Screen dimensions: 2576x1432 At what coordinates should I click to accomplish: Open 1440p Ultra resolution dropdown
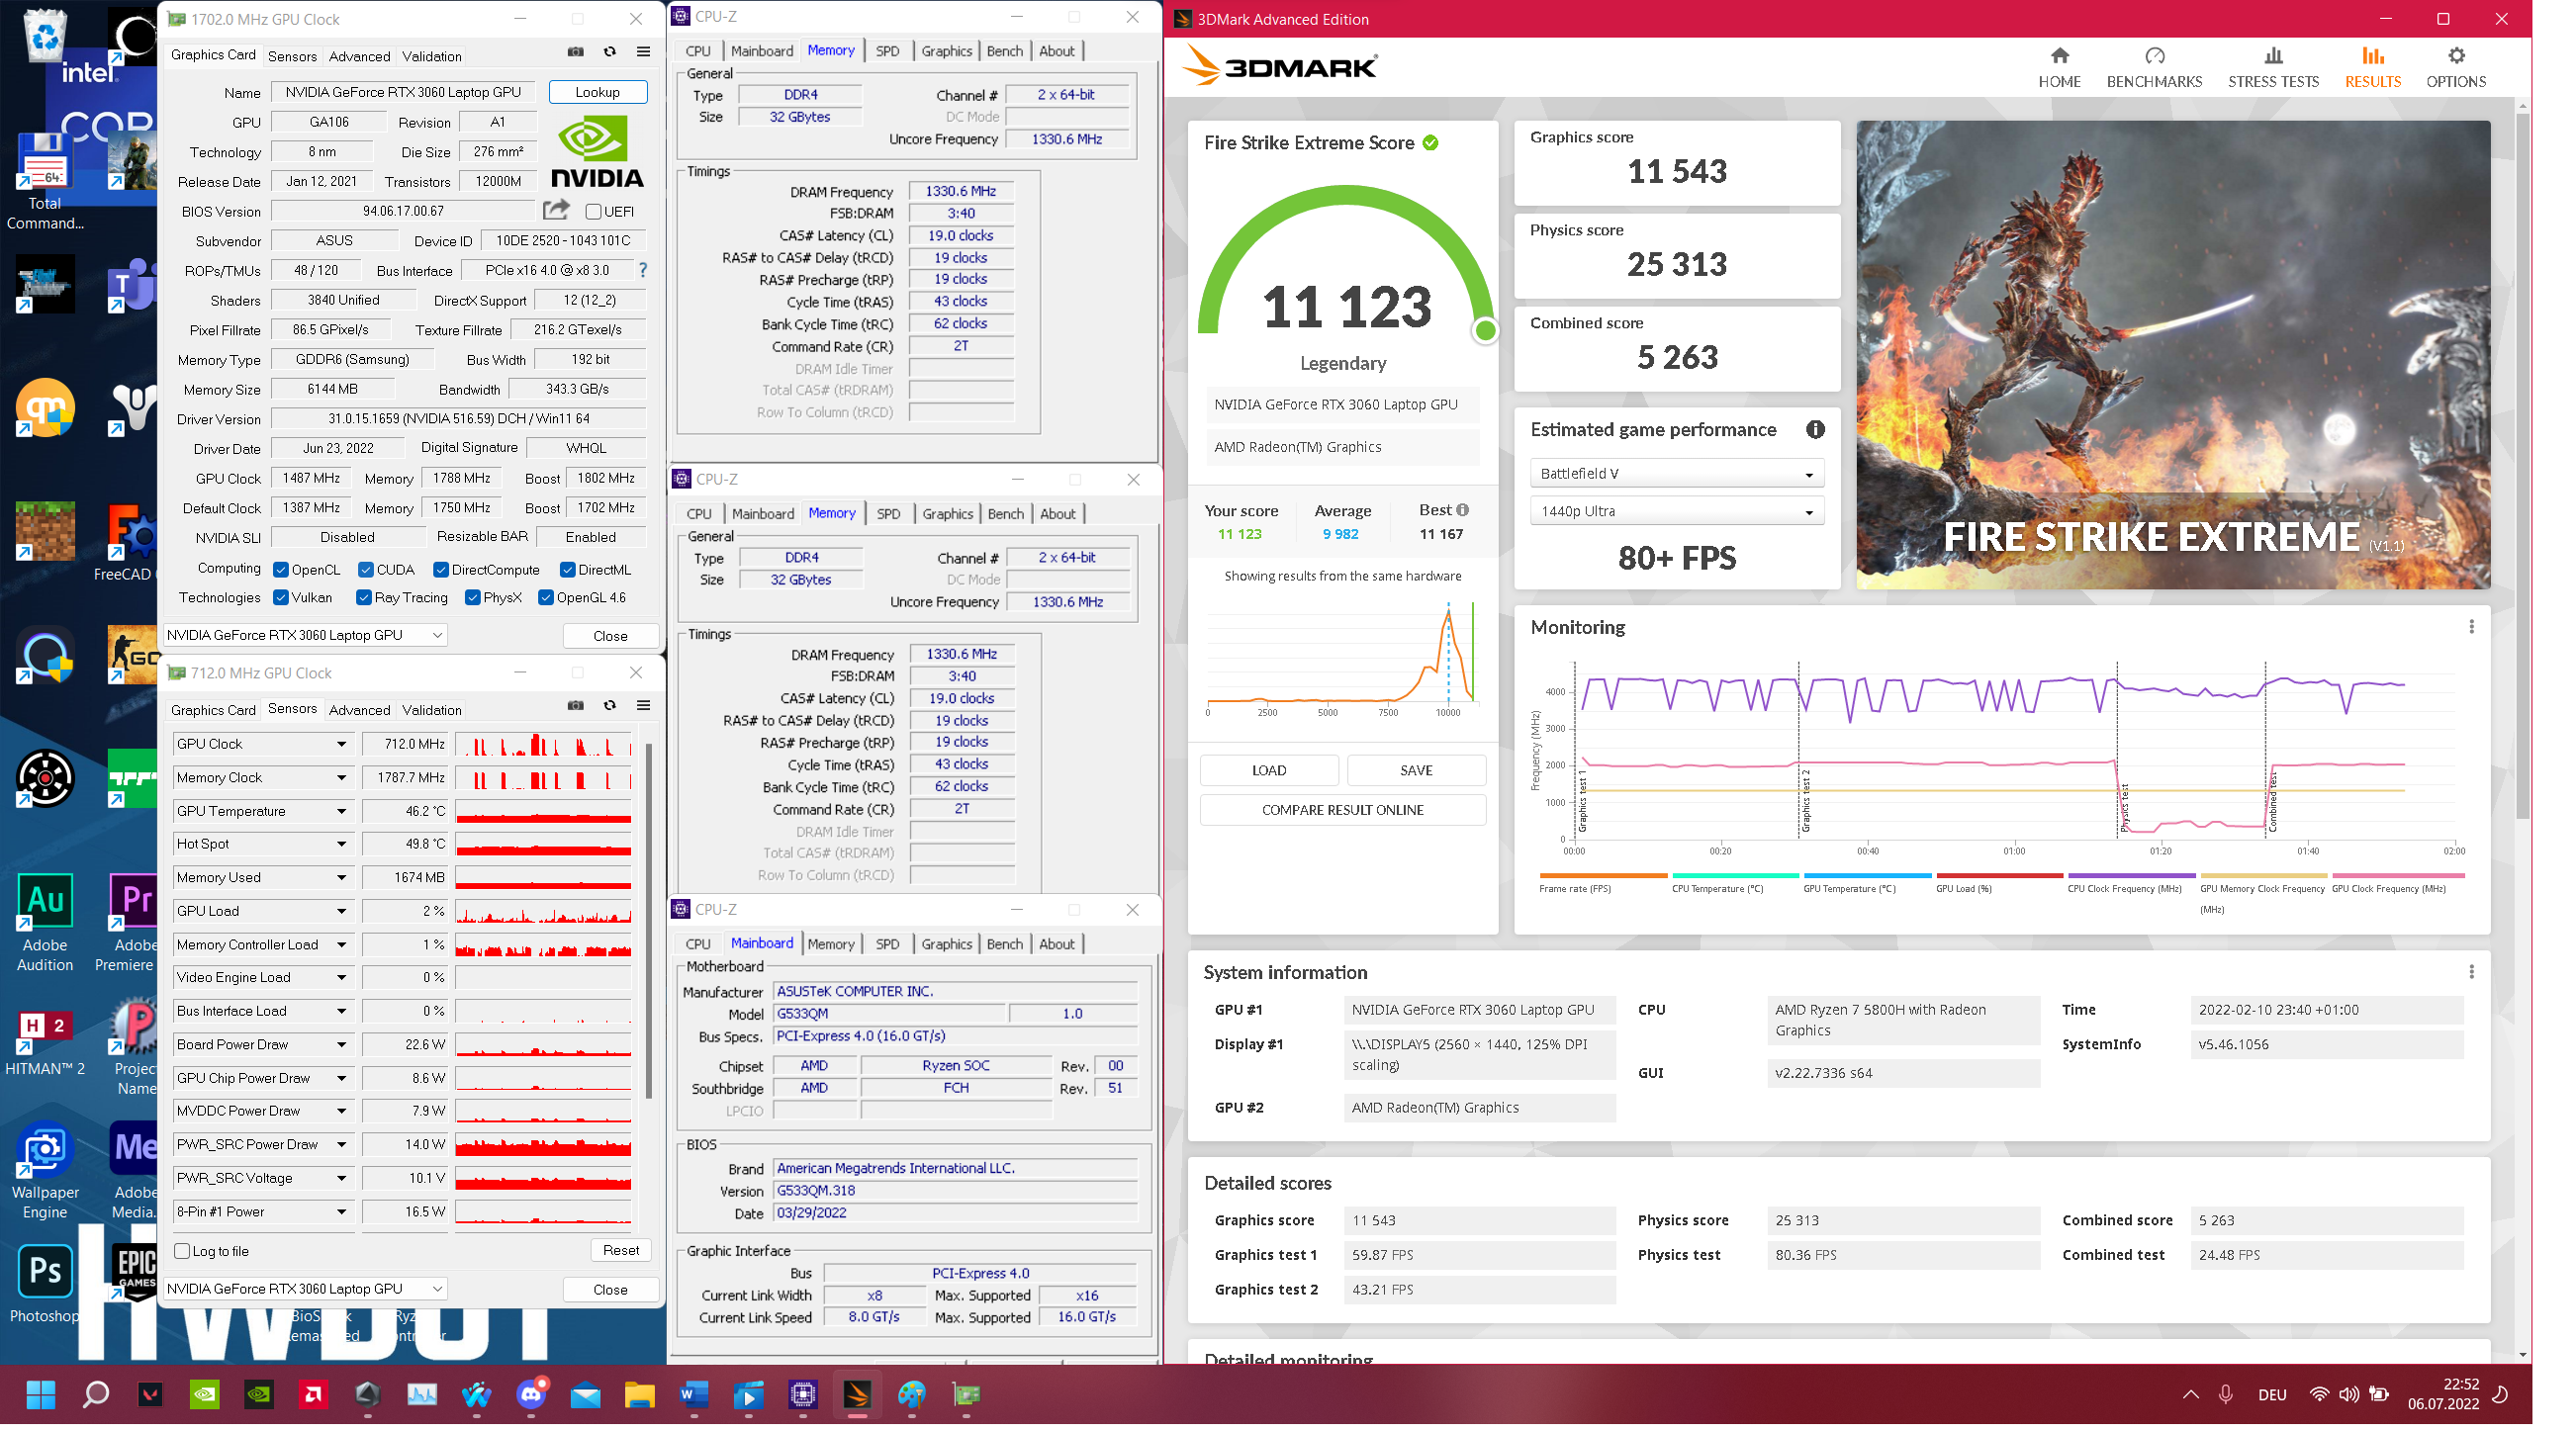1676,511
